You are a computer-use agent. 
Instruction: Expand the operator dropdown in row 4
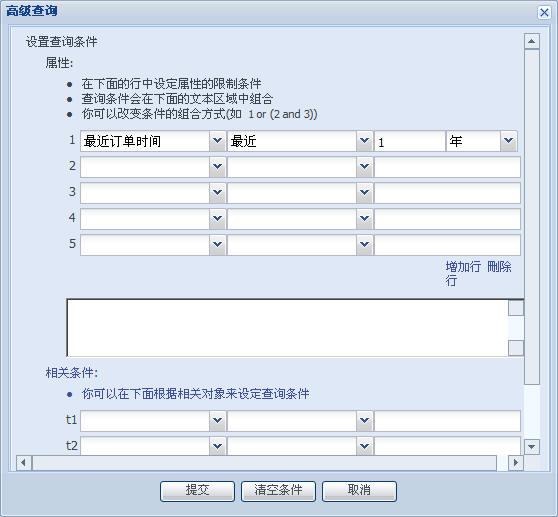(x=364, y=219)
